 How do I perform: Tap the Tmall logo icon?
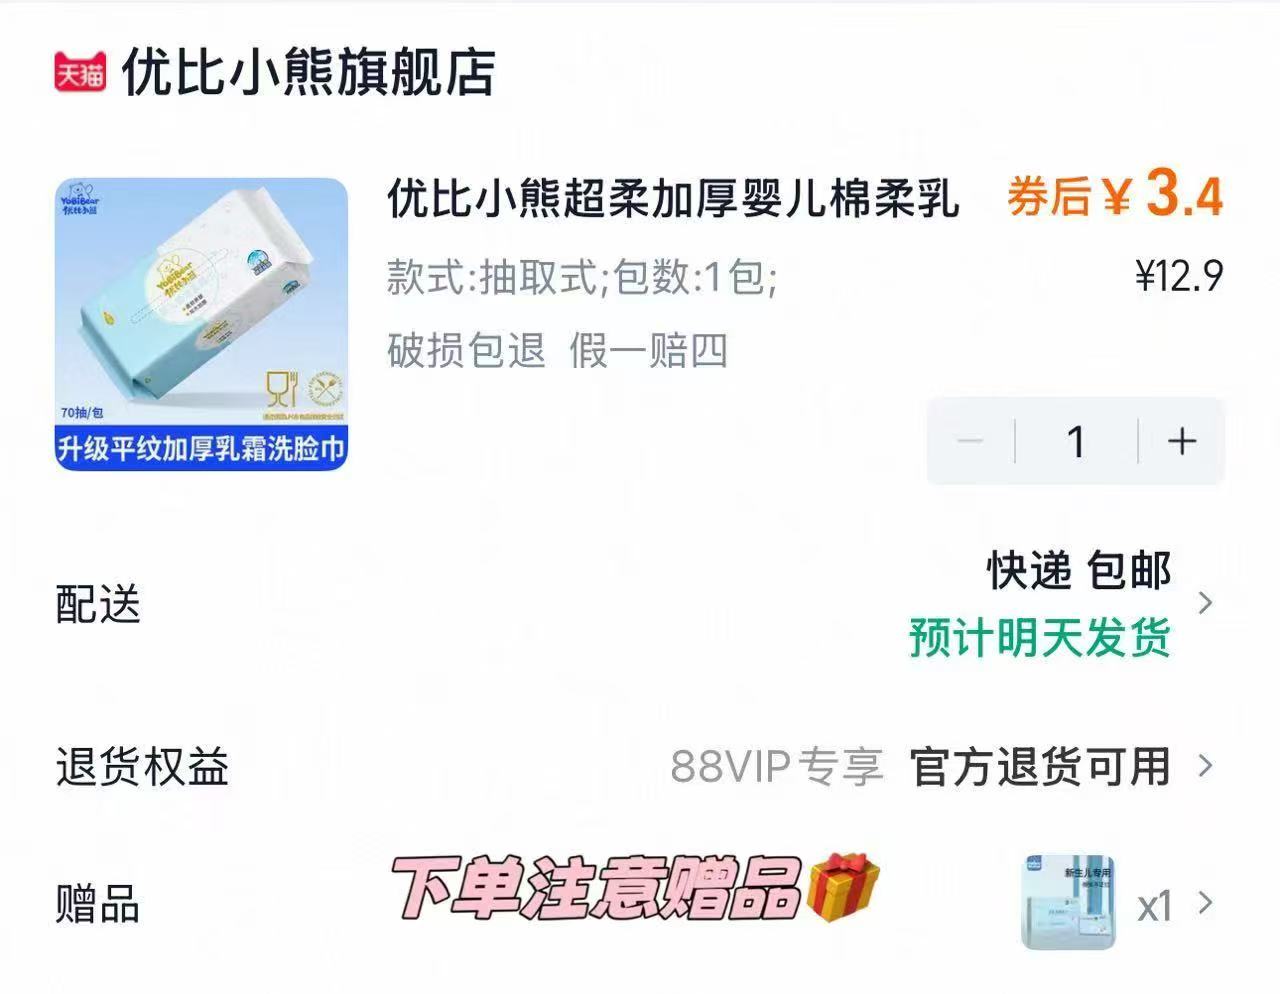[79, 73]
